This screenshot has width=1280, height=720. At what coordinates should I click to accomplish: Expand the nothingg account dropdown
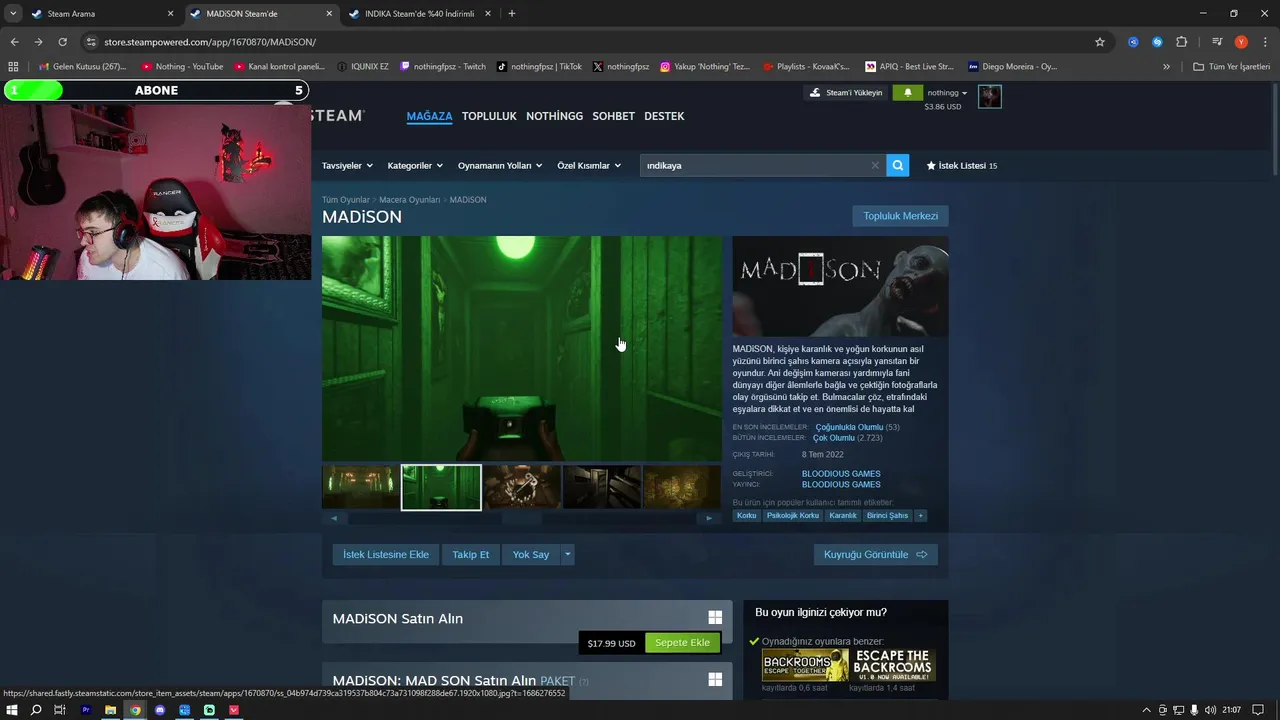tap(948, 93)
